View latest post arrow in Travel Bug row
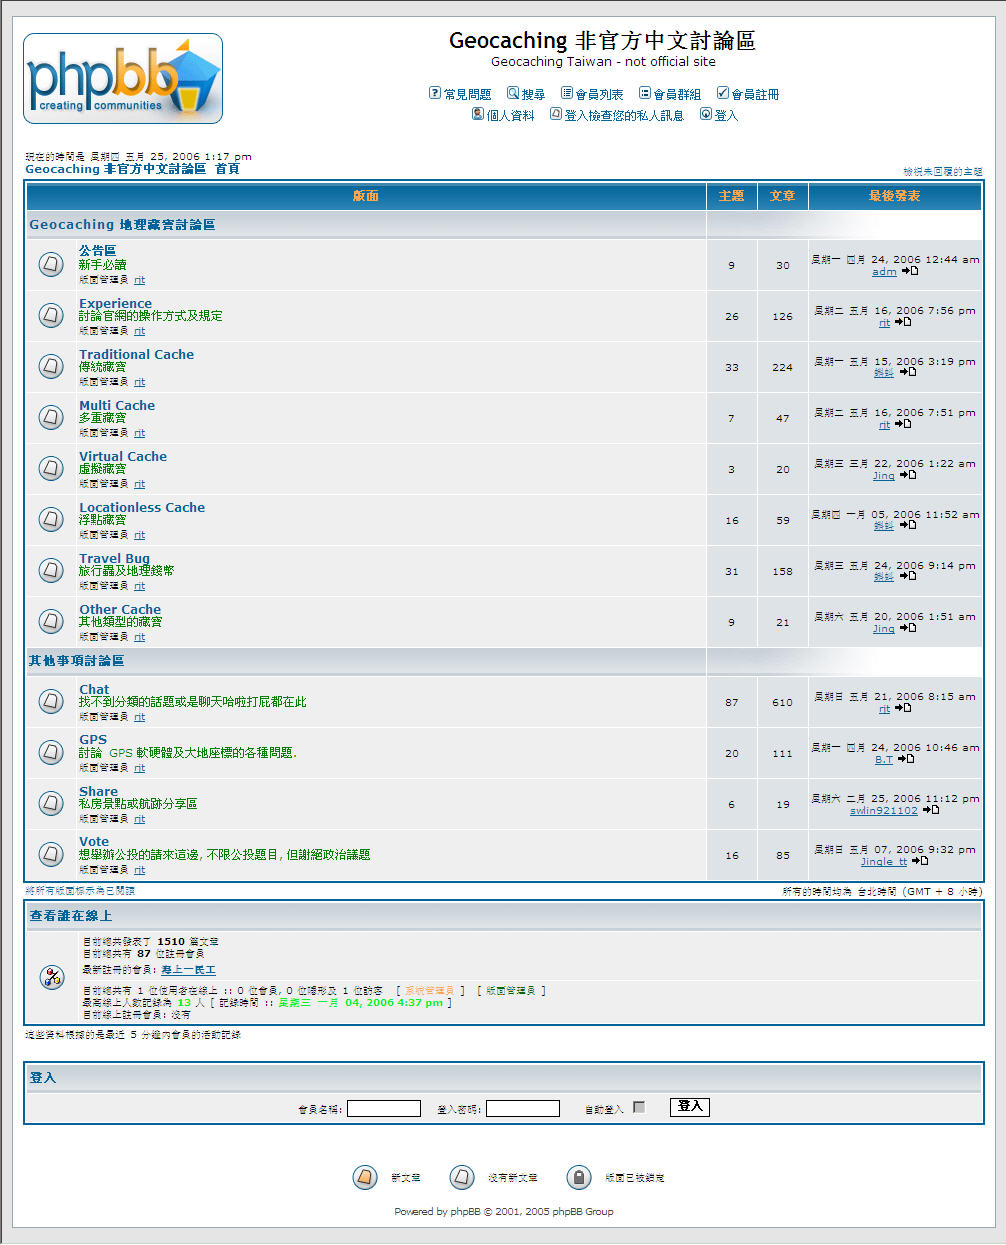Image resolution: width=1006 pixels, height=1245 pixels. pyautogui.click(x=908, y=576)
